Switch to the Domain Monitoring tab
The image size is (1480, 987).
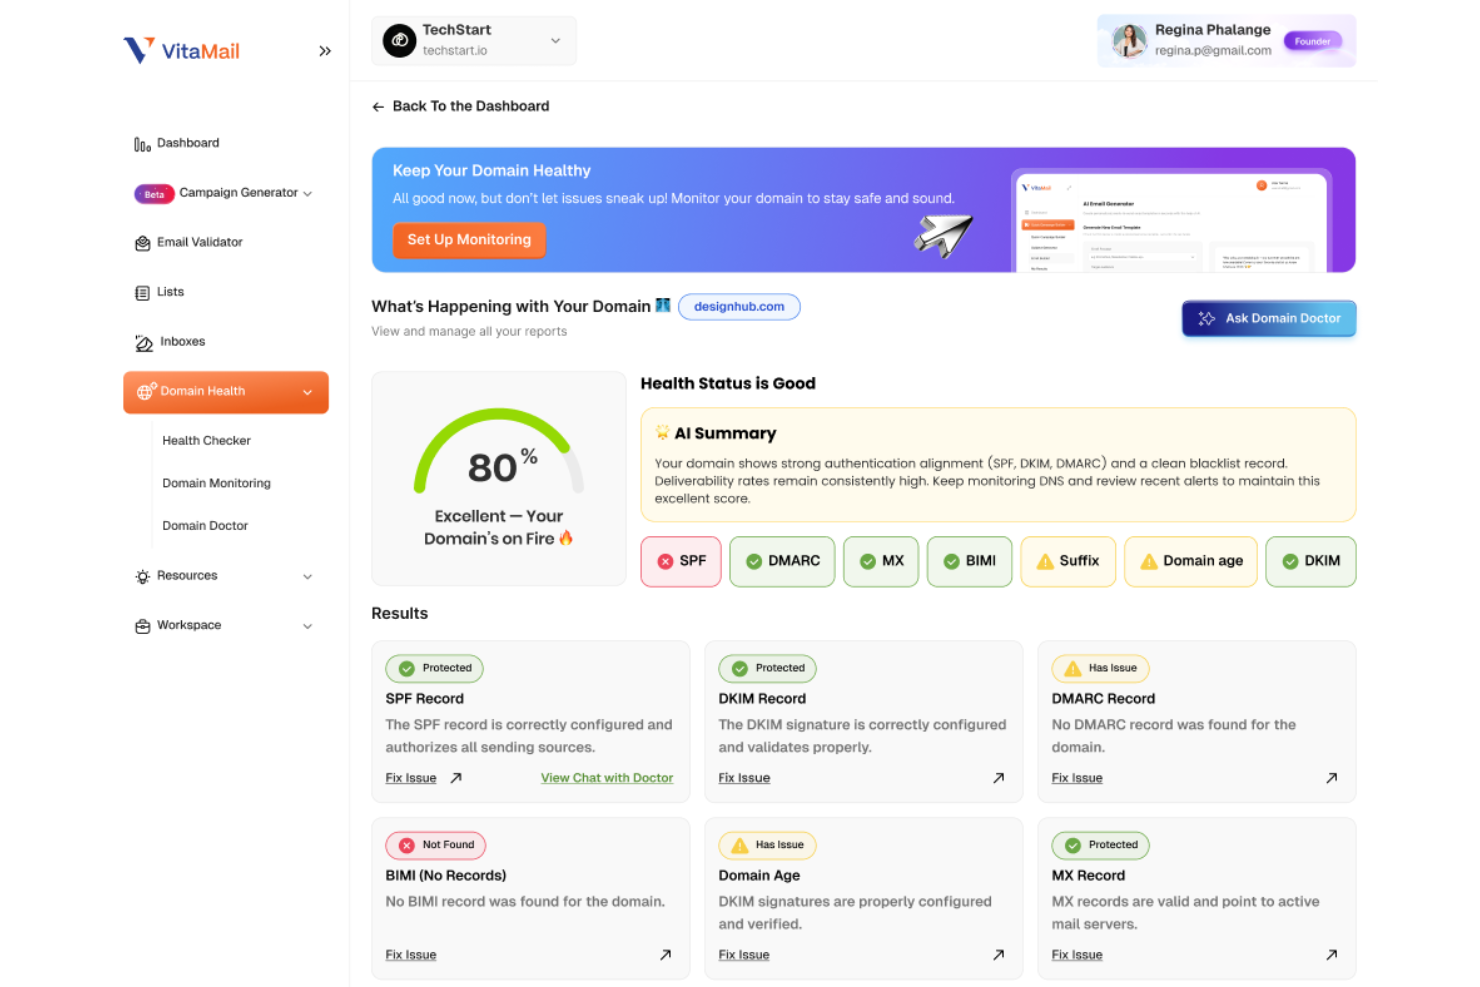coord(216,483)
